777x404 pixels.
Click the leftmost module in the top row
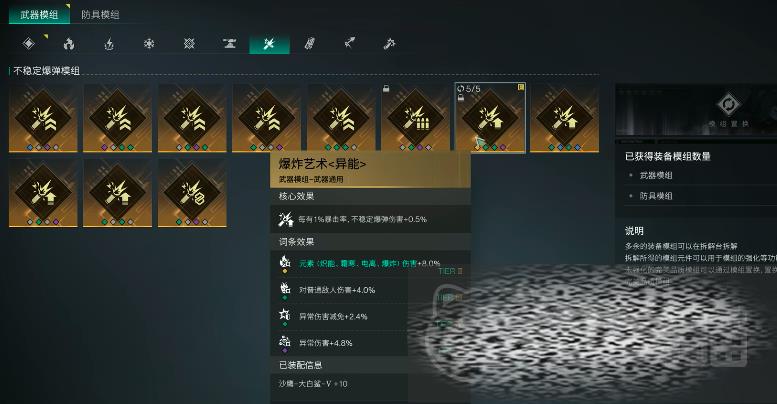click(43, 117)
